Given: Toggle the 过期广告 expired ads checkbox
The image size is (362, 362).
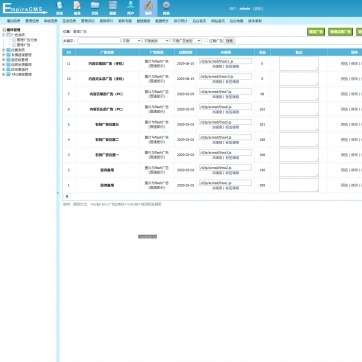Looking at the screenshot, I should [206, 40].
